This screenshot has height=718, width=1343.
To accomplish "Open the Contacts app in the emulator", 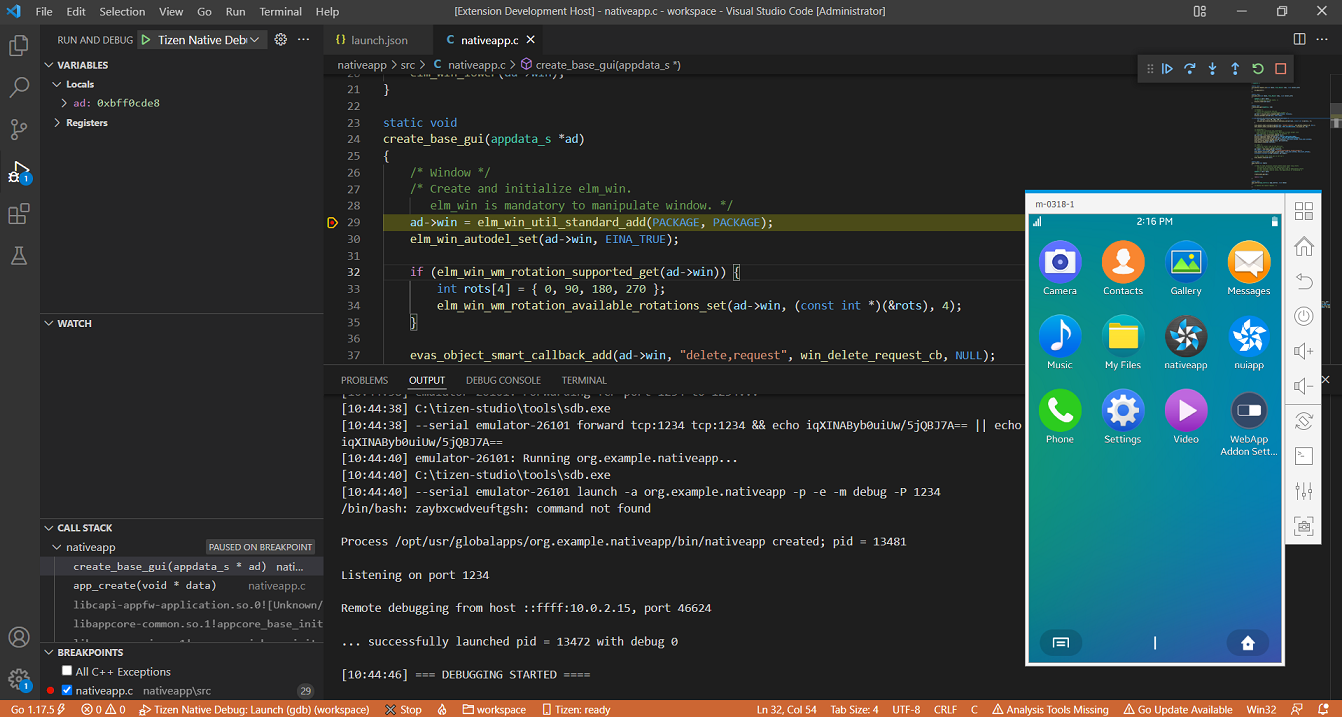I will (1123, 263).
